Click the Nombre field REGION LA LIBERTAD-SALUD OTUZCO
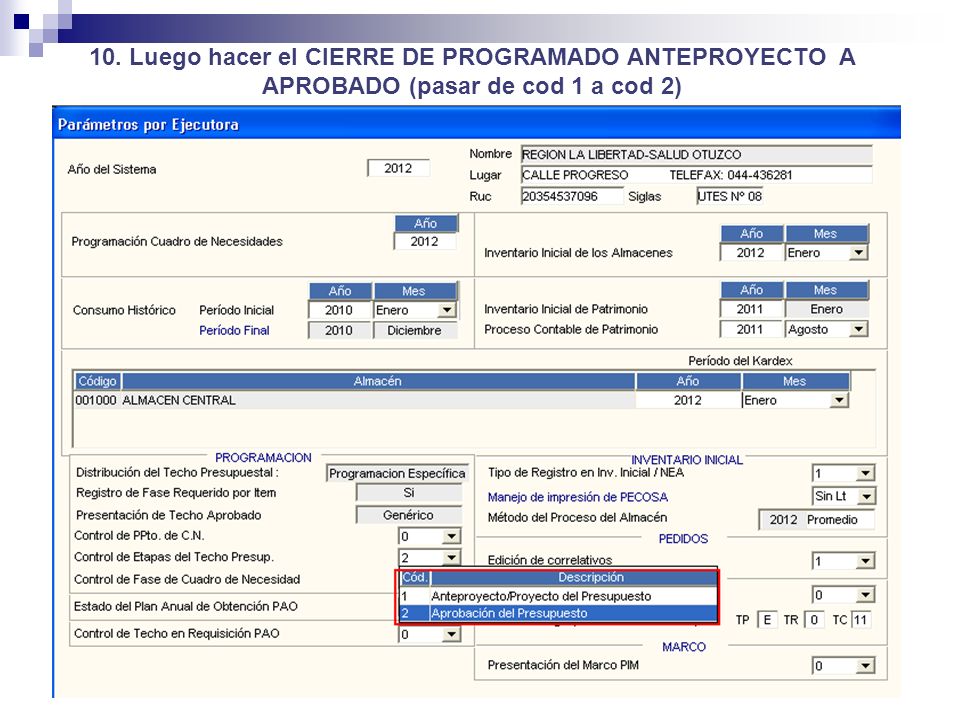 point(696,155)
